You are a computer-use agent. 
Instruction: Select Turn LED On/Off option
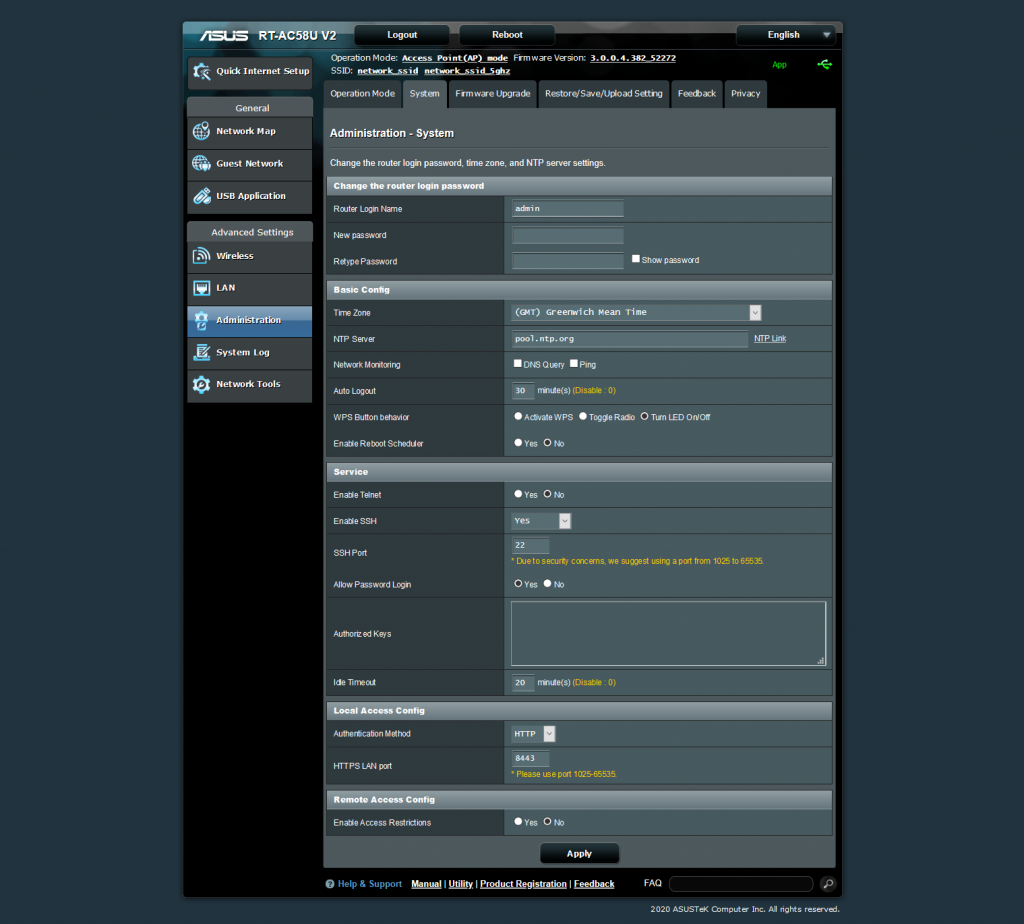pyautogui.click(x=645, y=417)
